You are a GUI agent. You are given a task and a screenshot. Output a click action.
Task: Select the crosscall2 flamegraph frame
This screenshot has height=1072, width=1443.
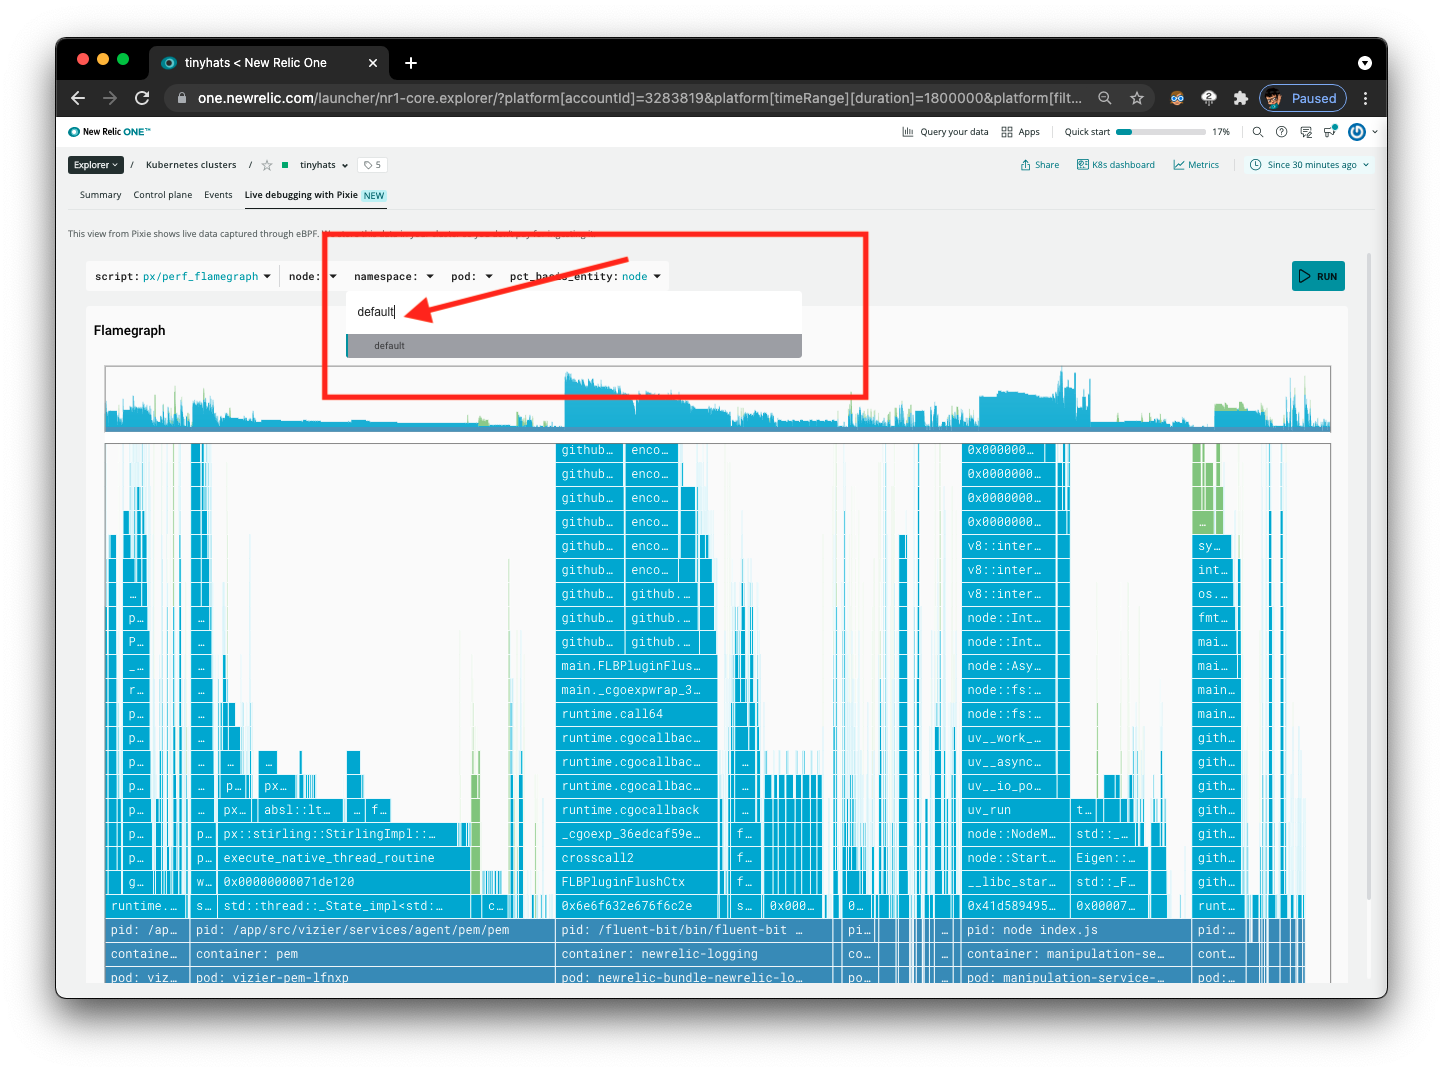pos(636,858)
